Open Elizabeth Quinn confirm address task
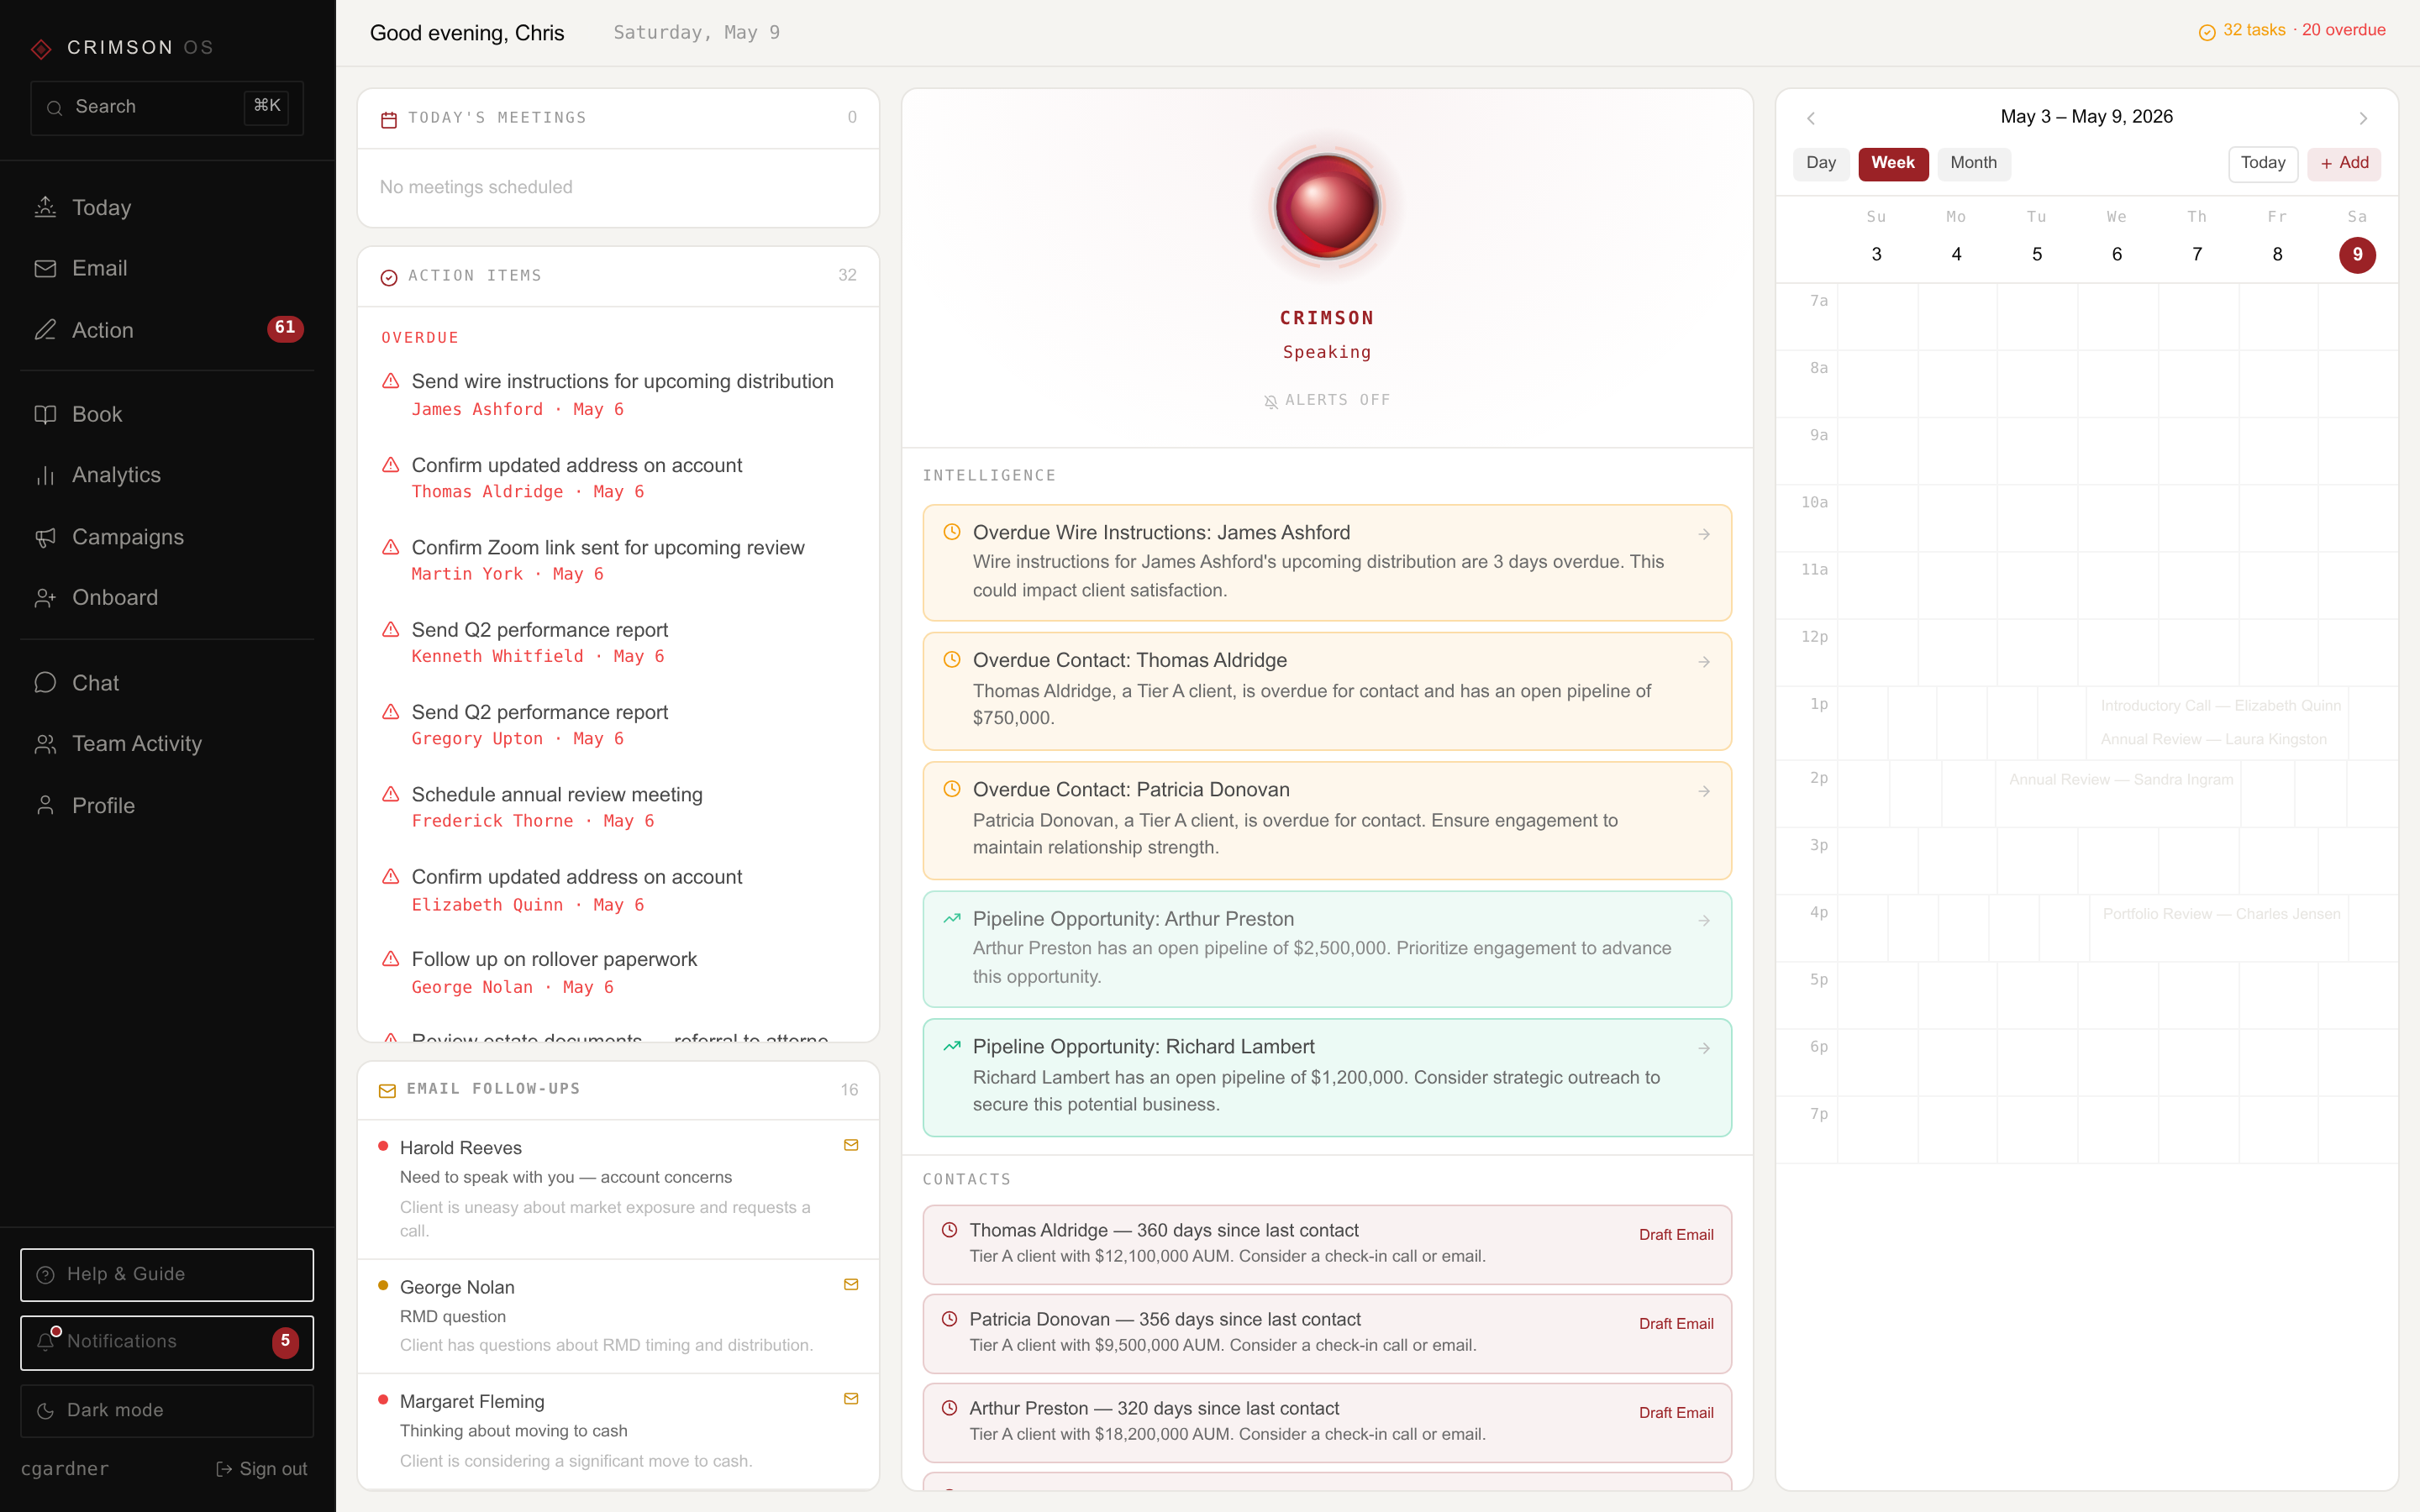2420x1512 pixels. click(618, 890)
